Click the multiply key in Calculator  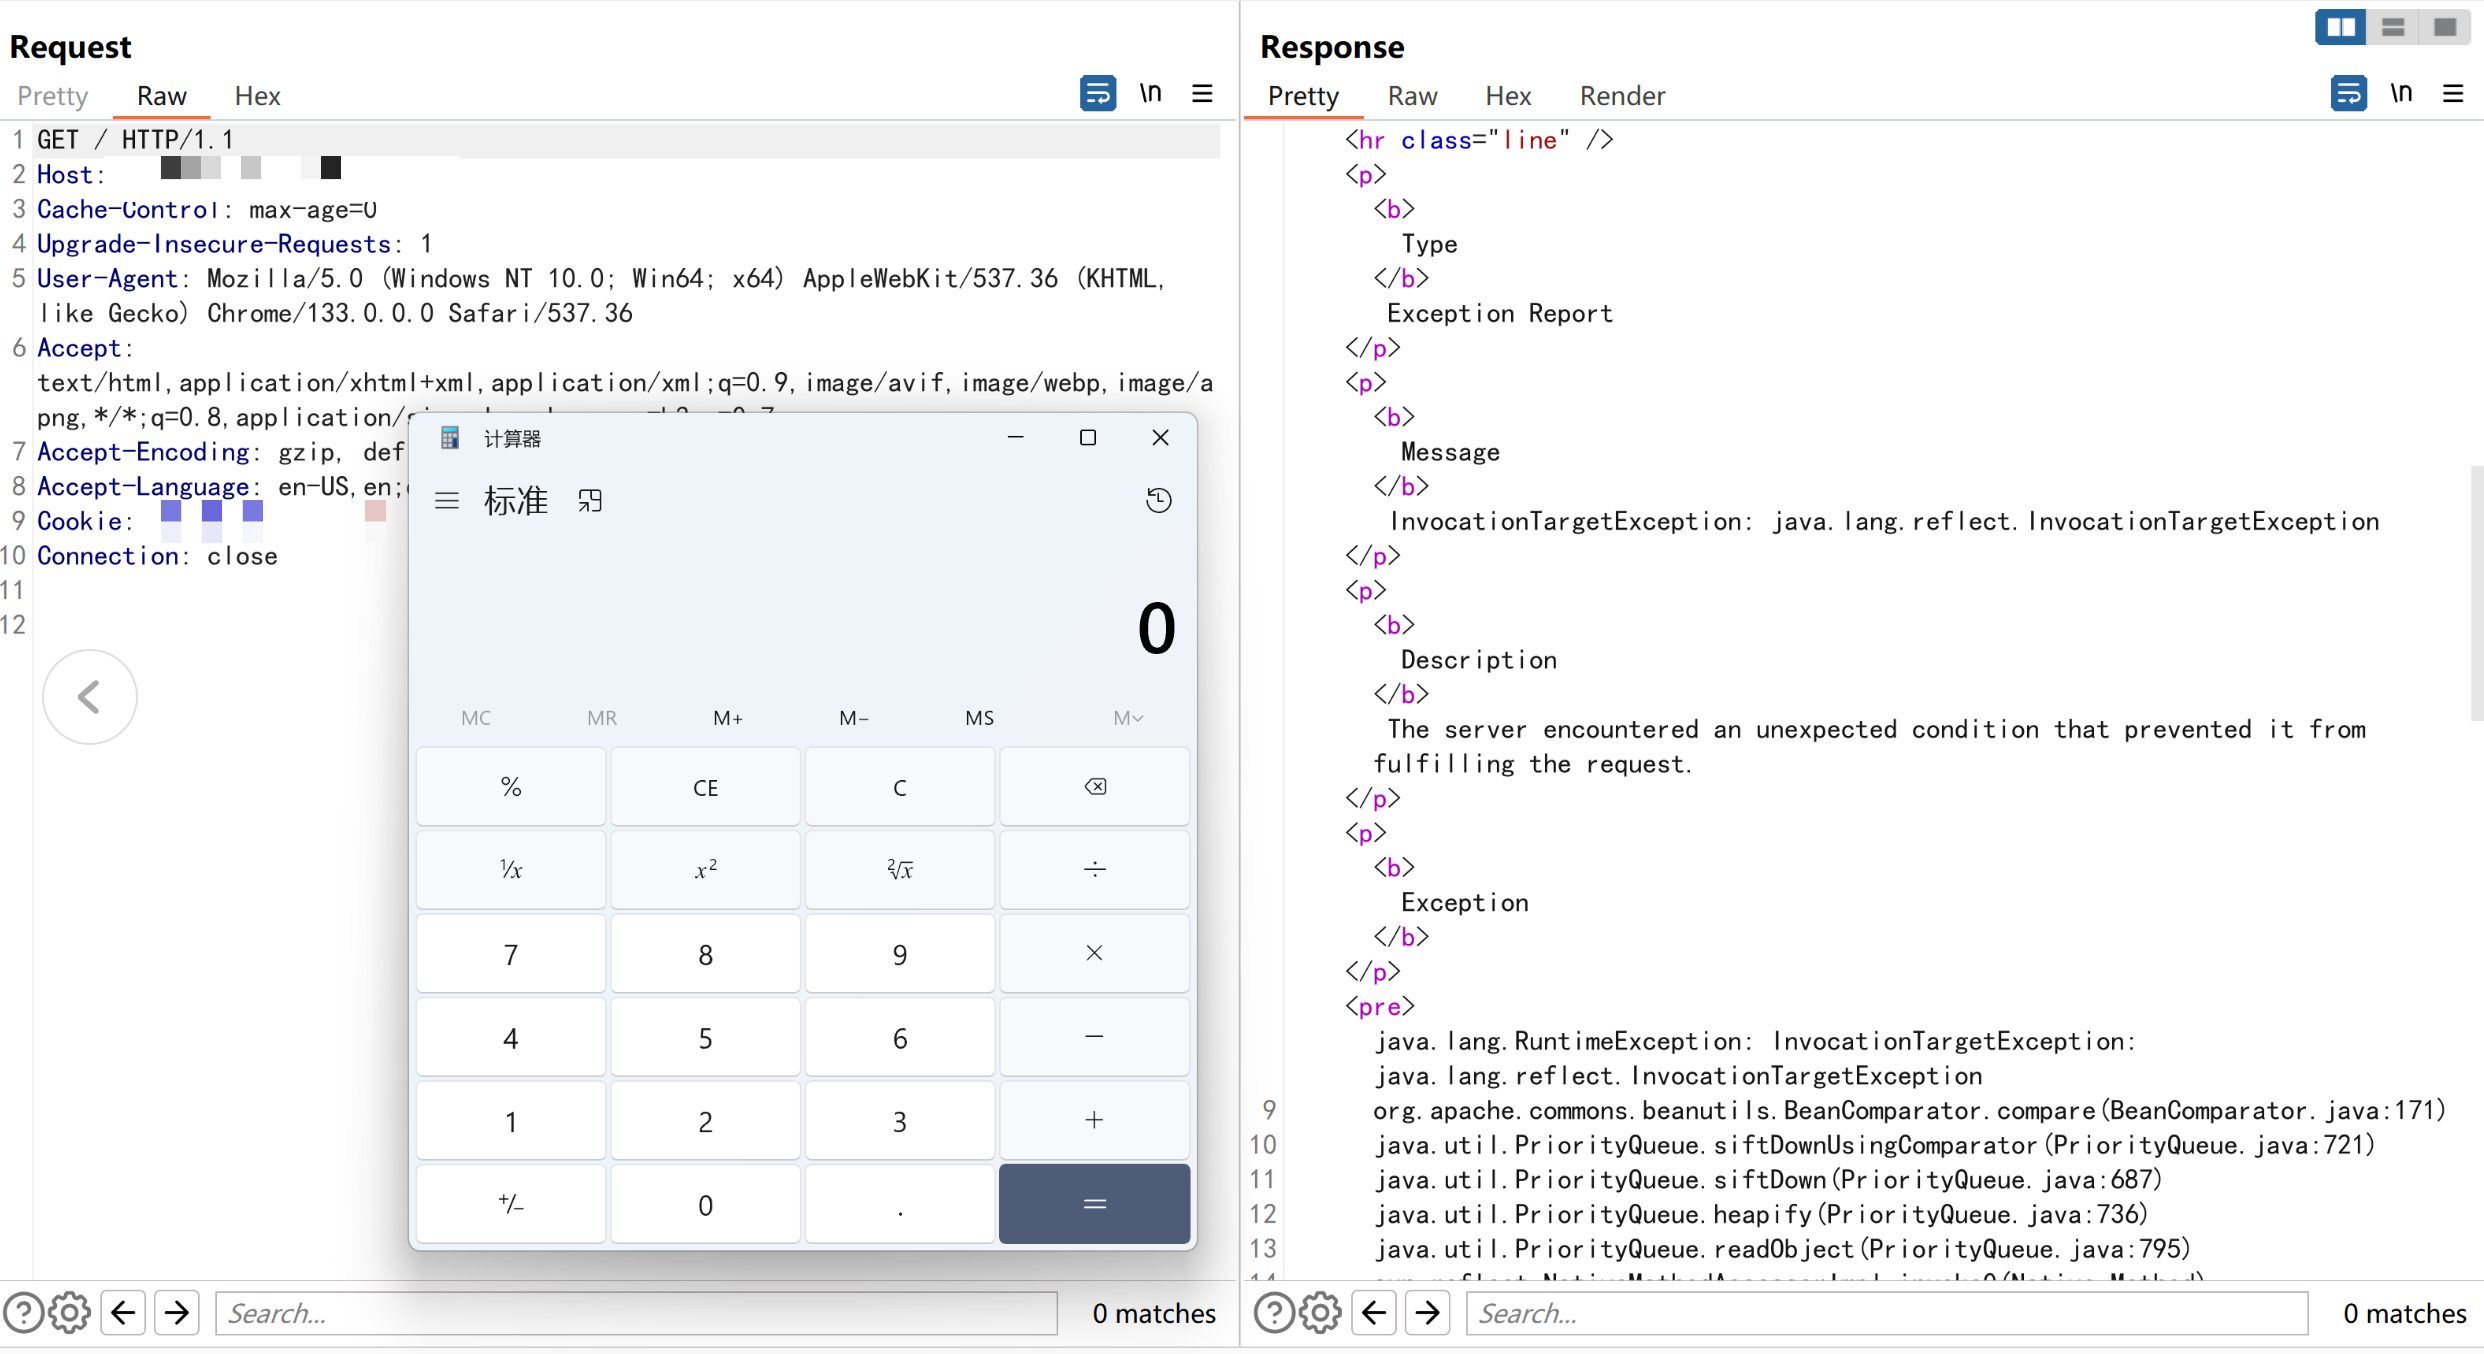pos(1095,954)
